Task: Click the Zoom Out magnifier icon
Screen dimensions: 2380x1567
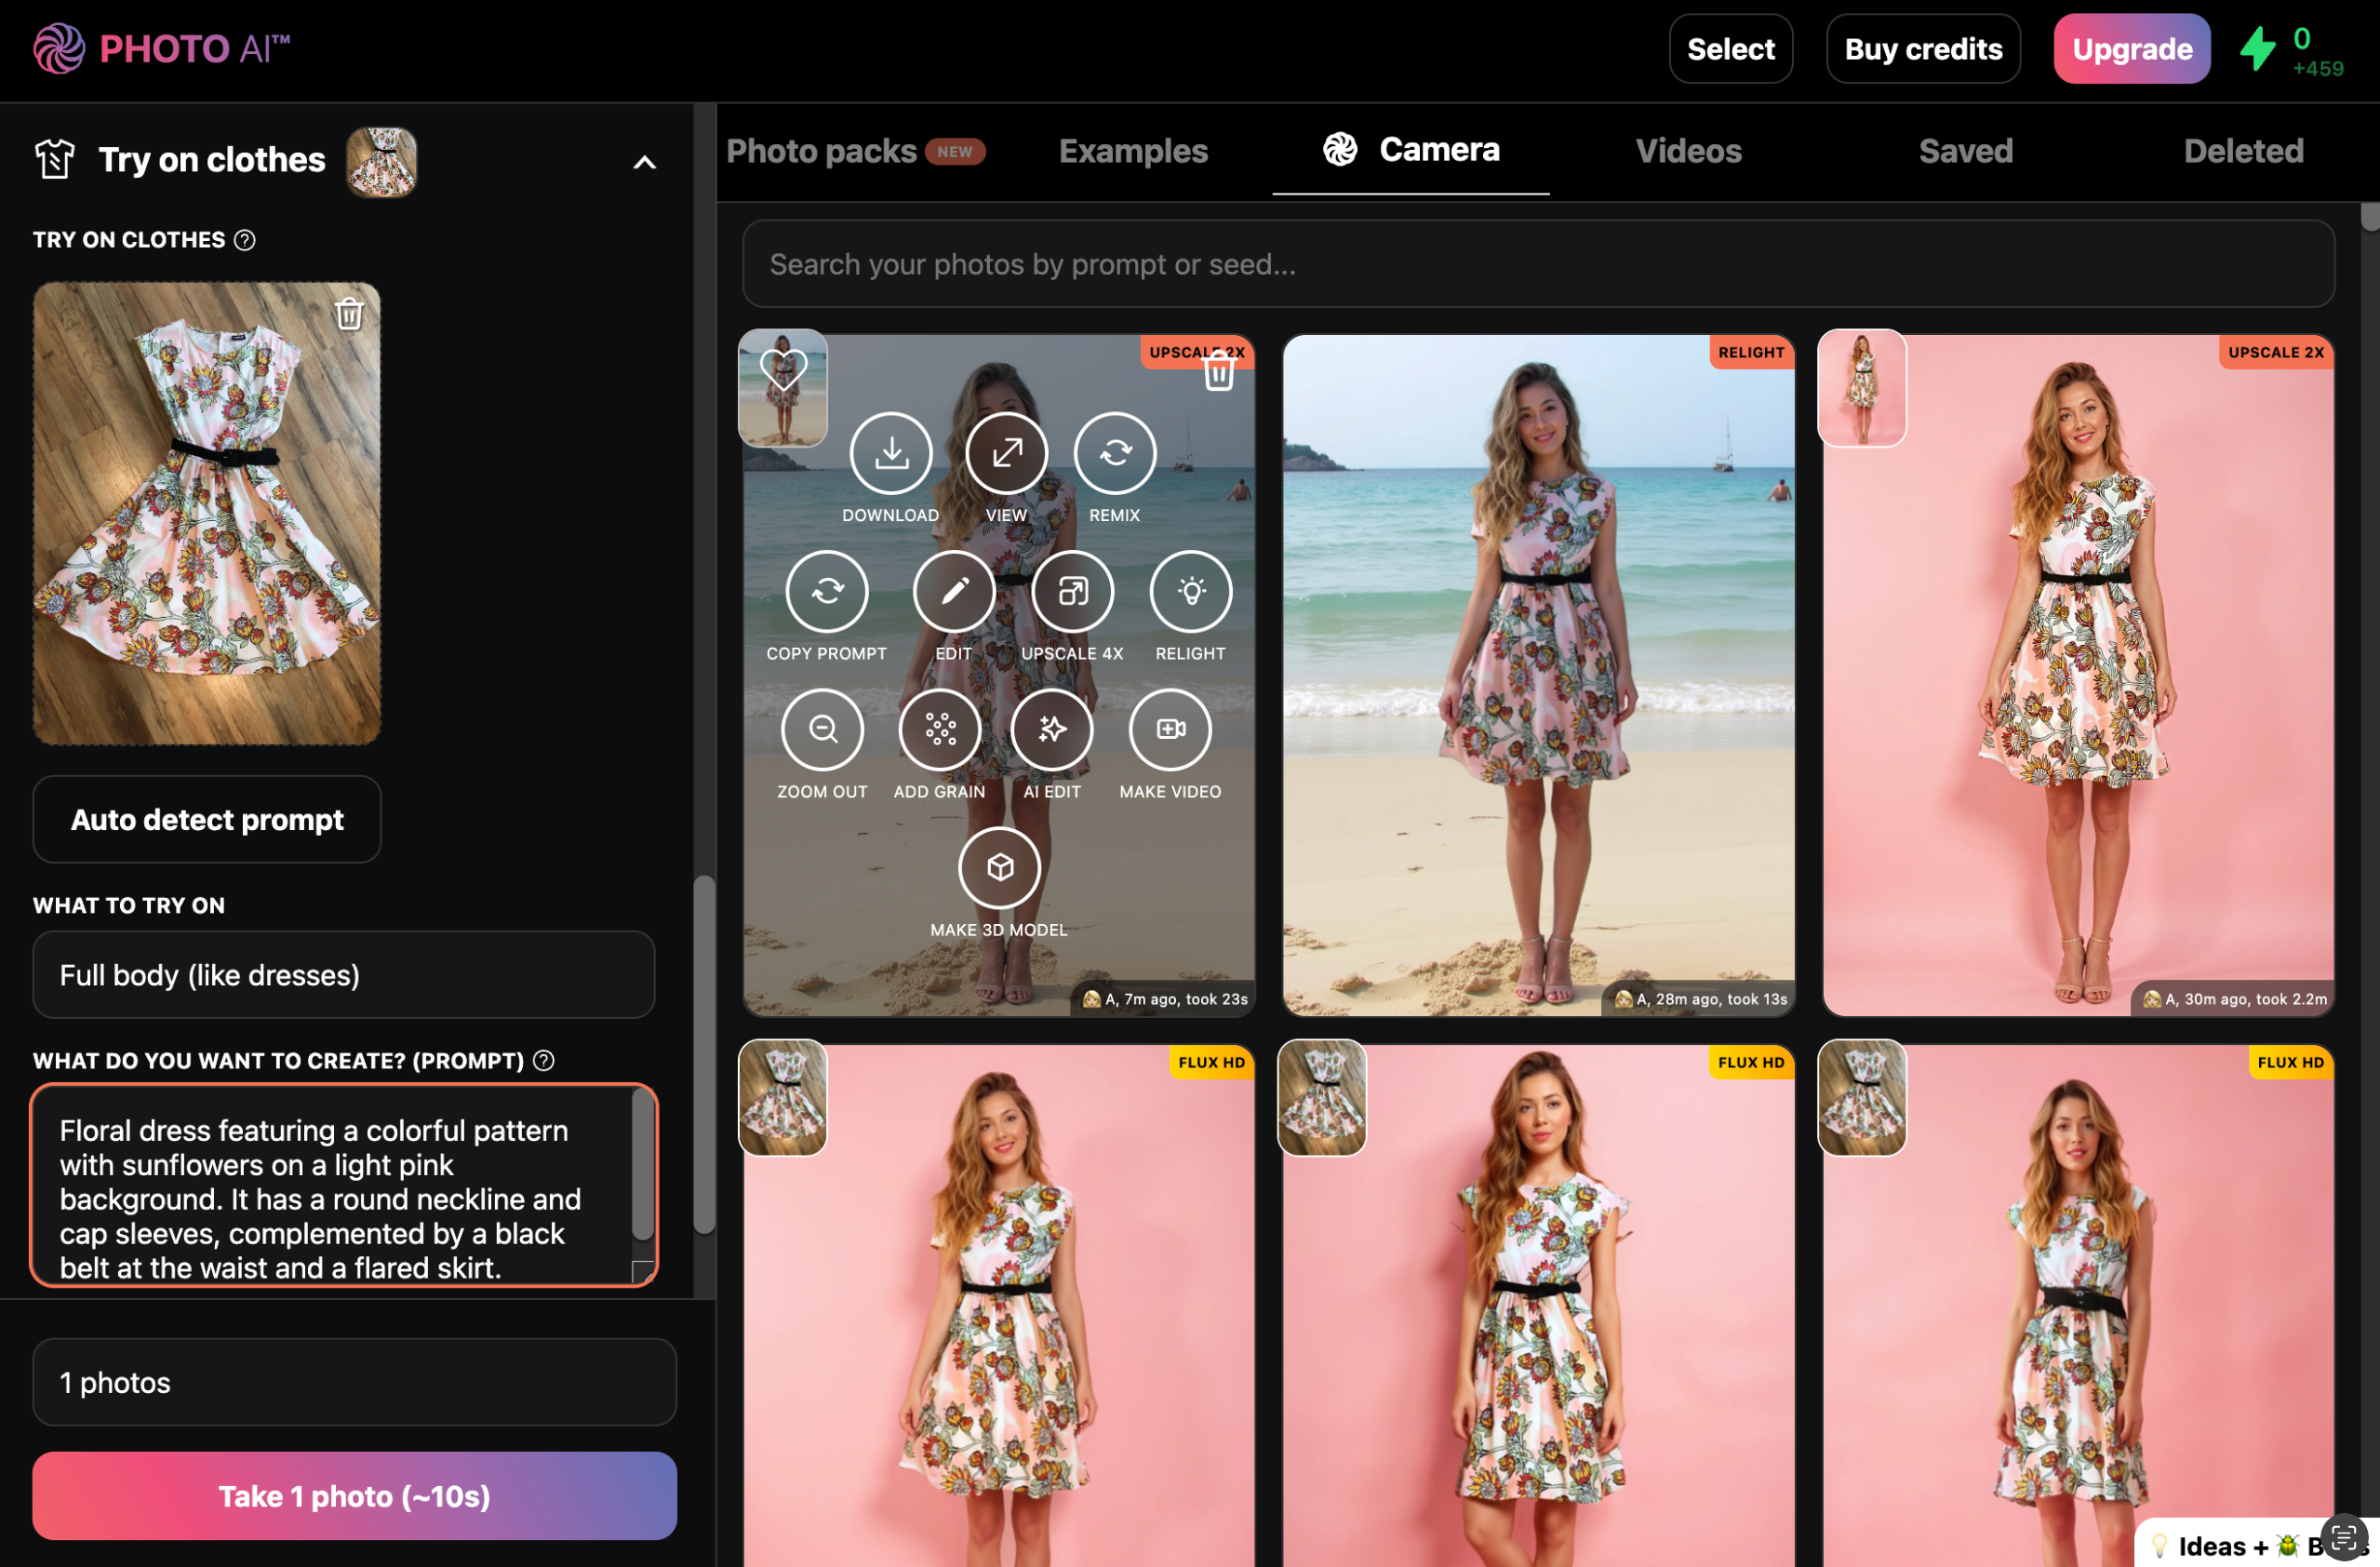Action: (822, 730)
